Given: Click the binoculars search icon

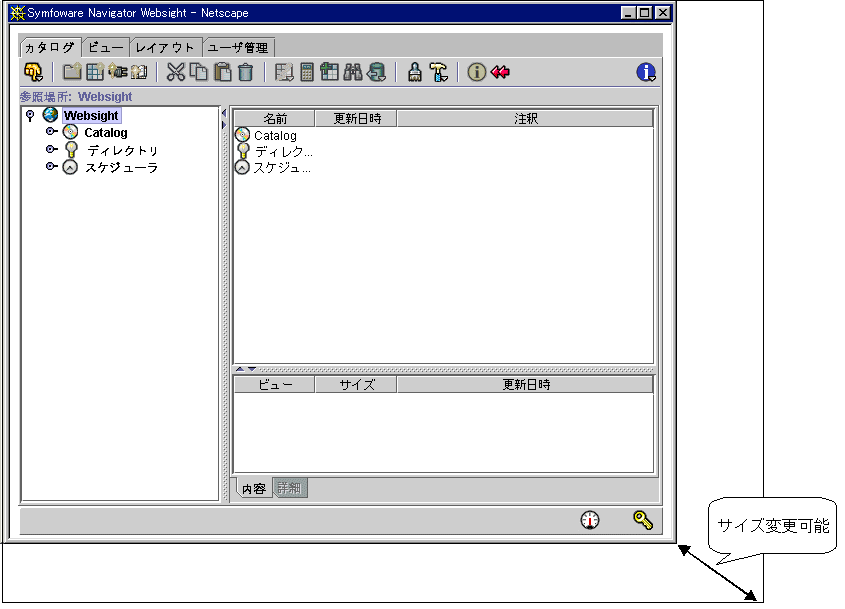Looking at the screenshot, I should [353, 72].
